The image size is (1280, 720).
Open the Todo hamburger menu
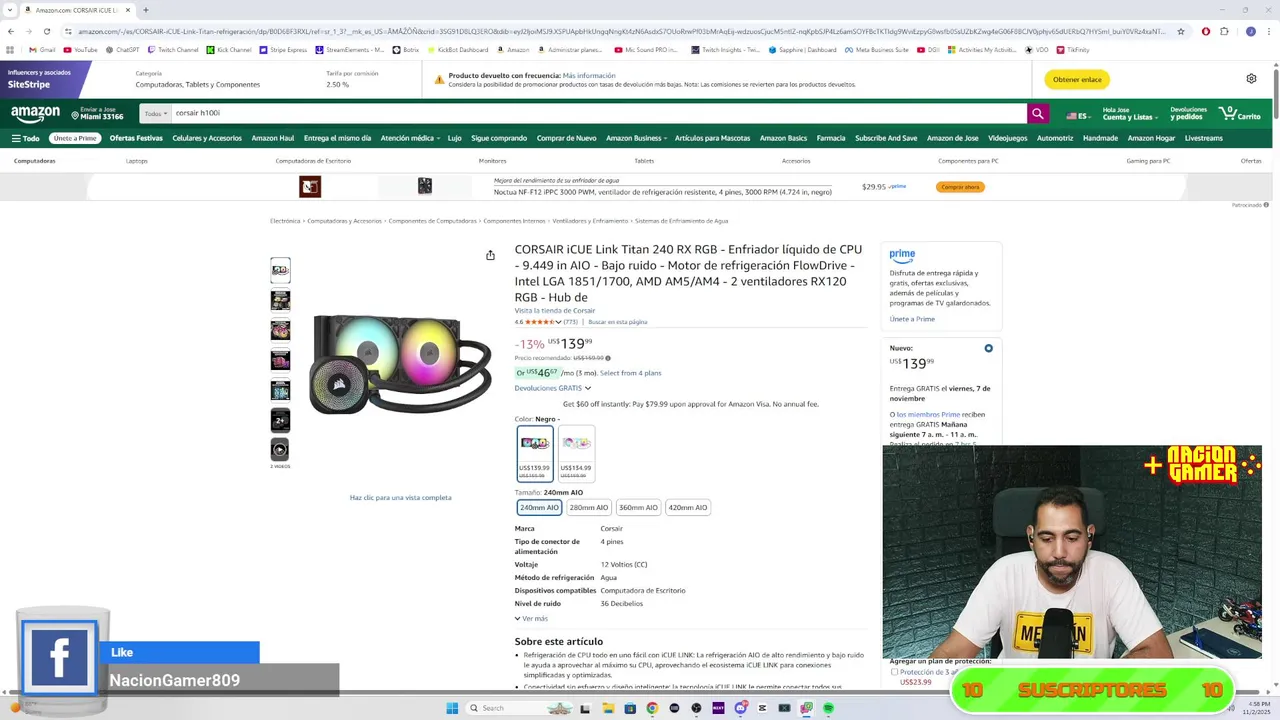coord(25,138)
